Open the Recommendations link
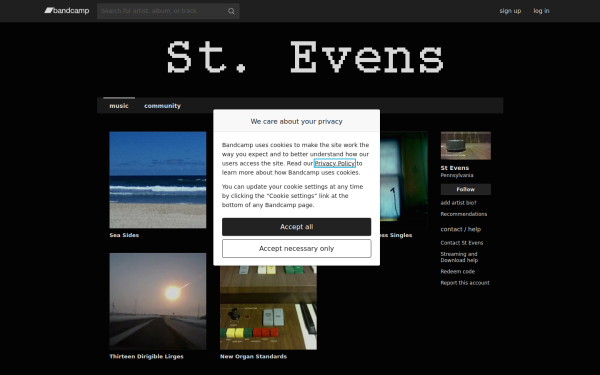The width and height of the screenshot is (600, 375). coord(463,214)
